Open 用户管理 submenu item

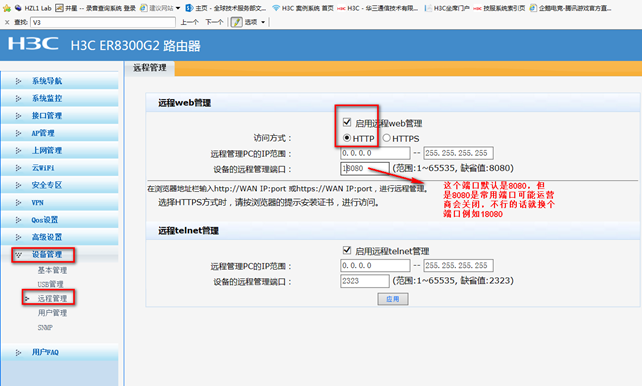[x=52, y=313]
